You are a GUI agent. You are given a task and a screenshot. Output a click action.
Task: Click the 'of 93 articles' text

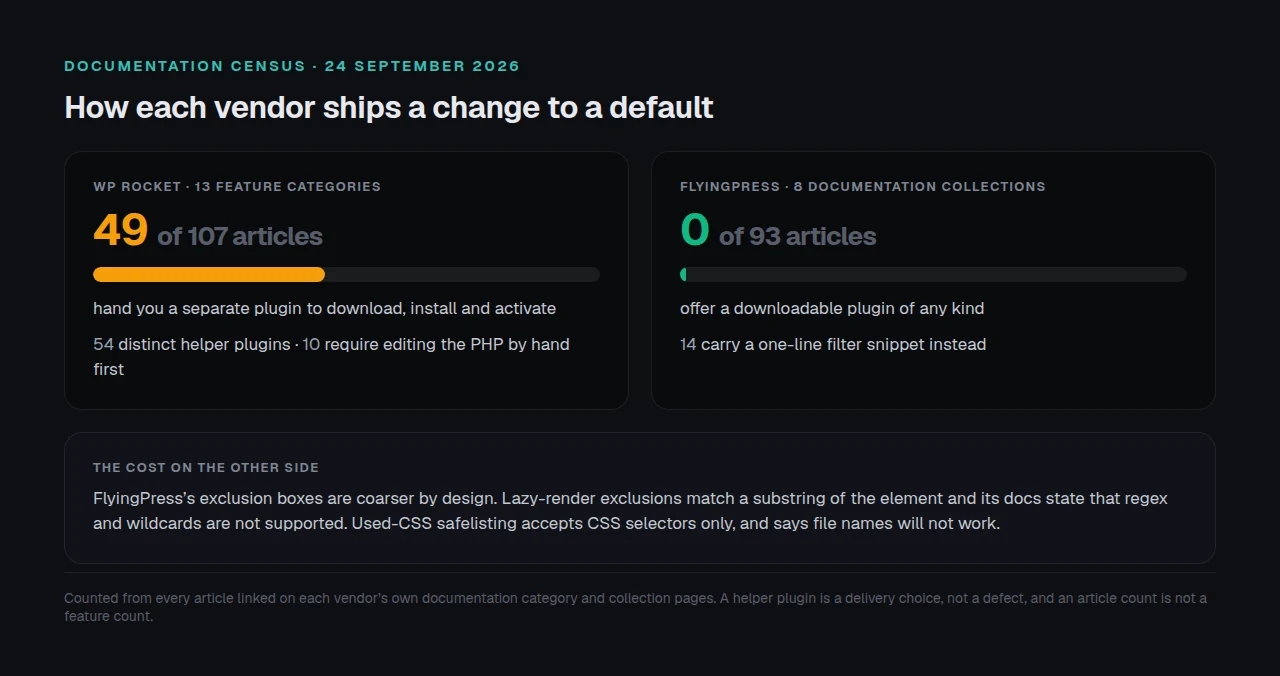(x=798, y=237)
